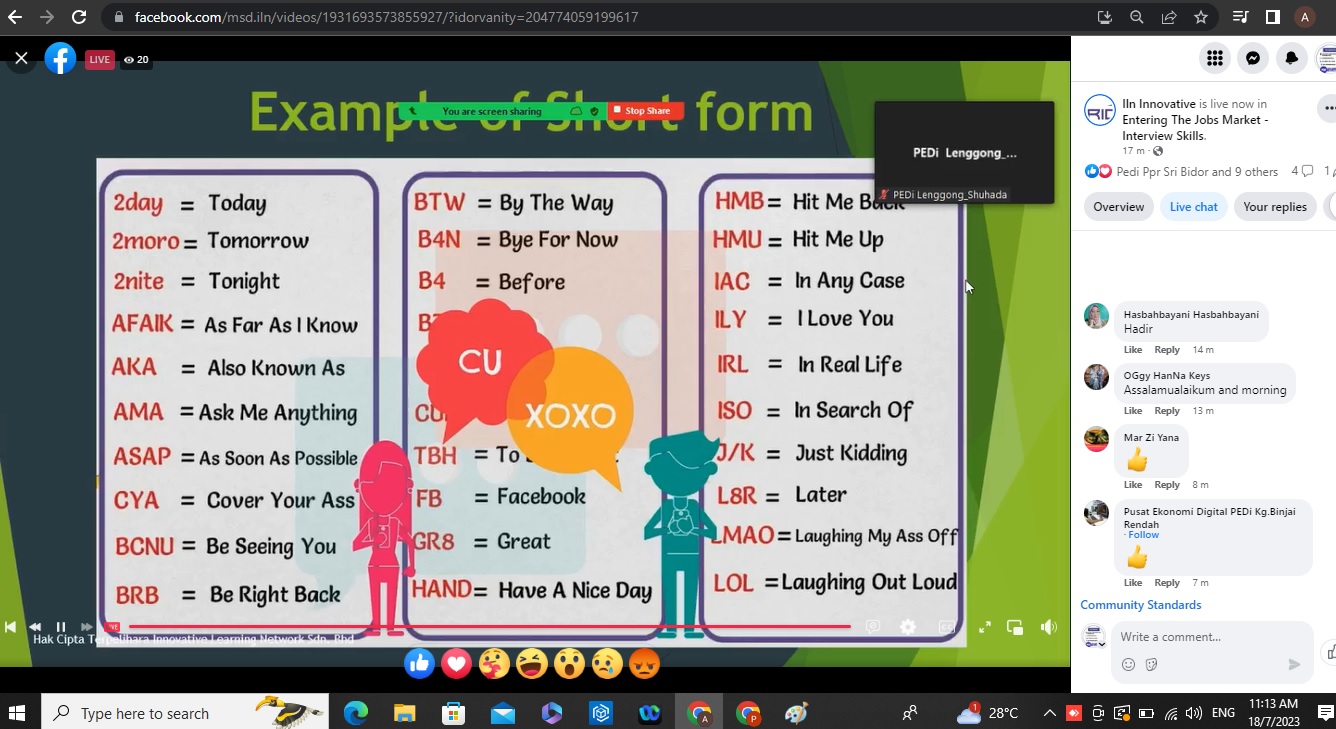Select the Your replies tab
The width and height of the screenshot is (1336, 729).
[x=1274, y=207]
